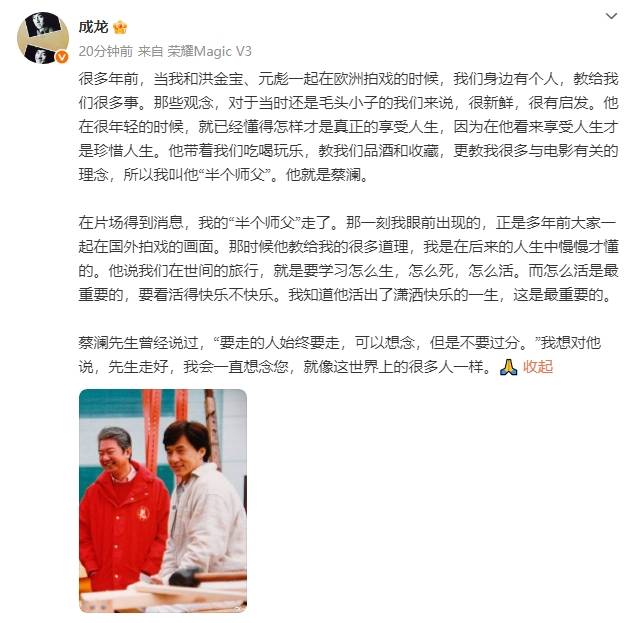The height and width of the screenshot is (623, 632).
Task: Click the upper portrait inside the avatar
Action: (42, 25)
